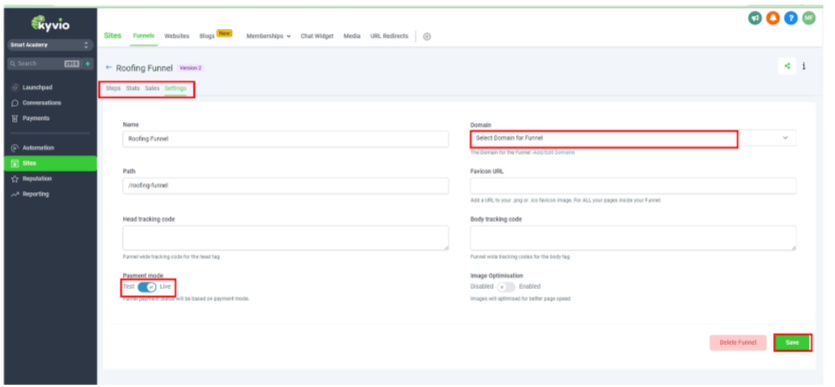Viewport: 835px width, 387px height.
Task: Open the Add/Edit Domains link
Action: [x=554, y=152]
